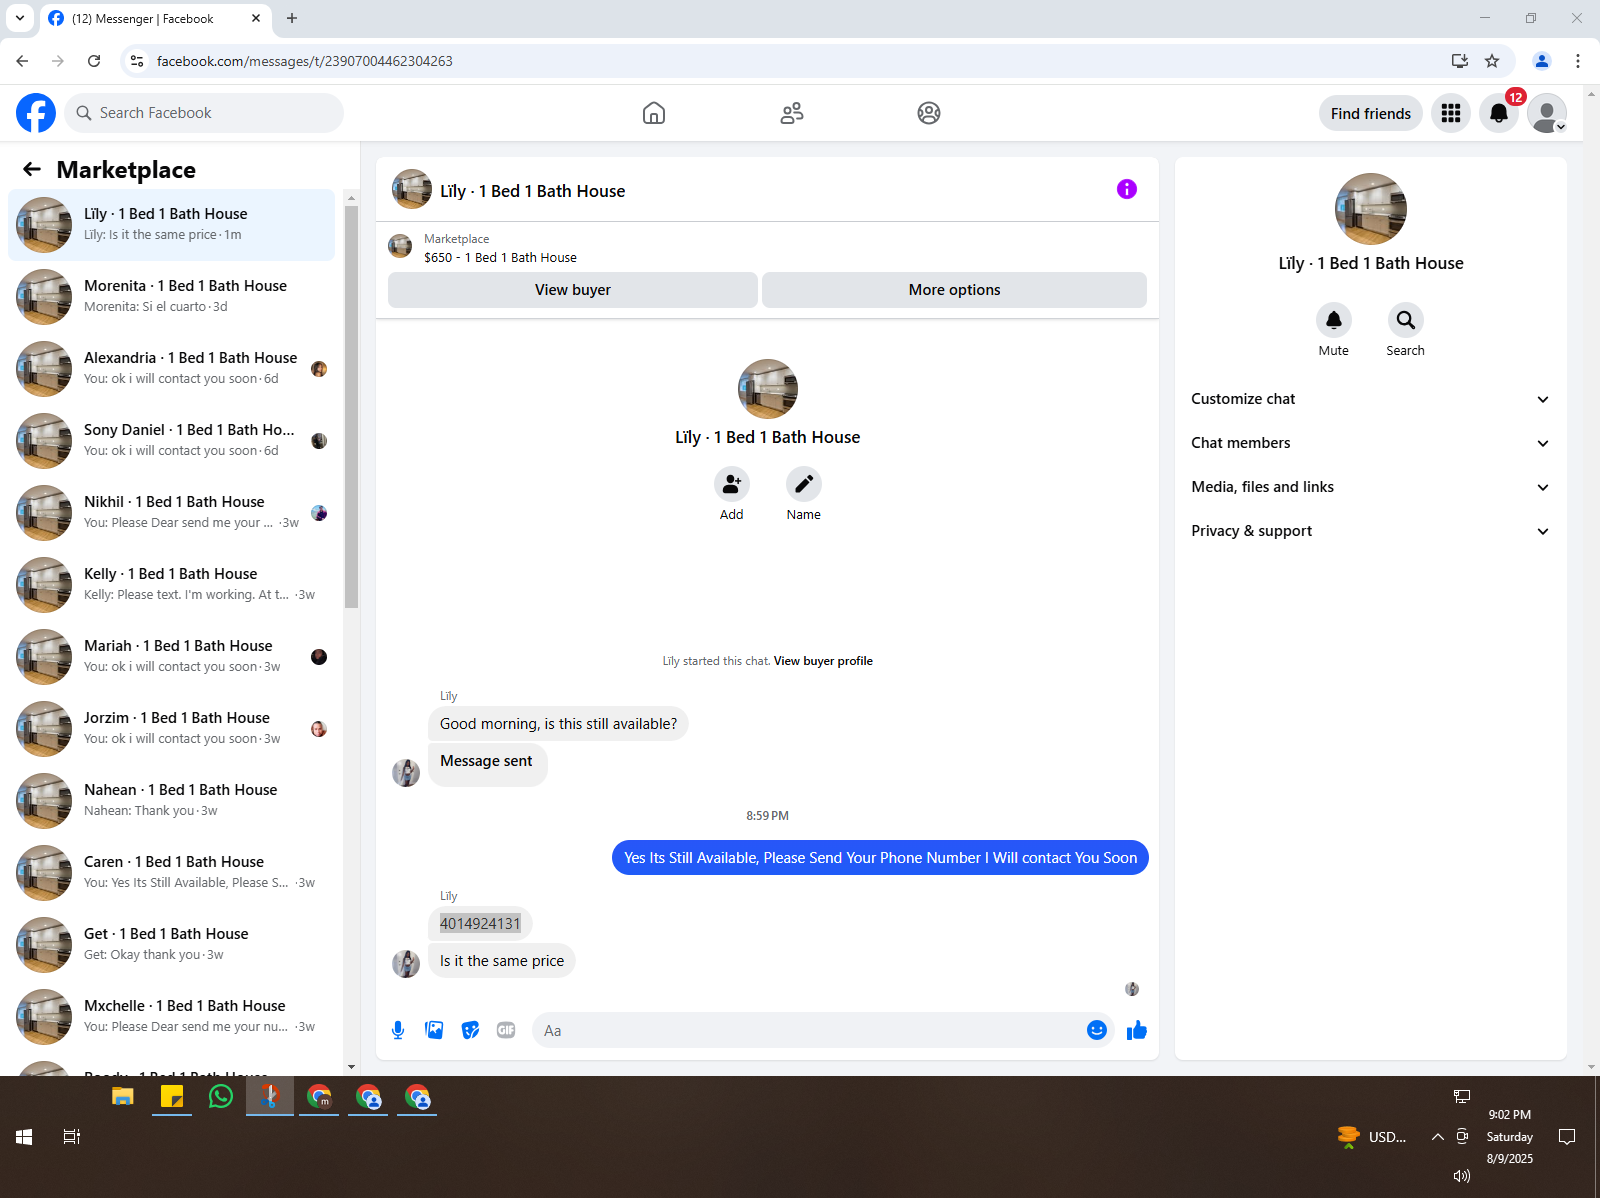Screen dimensions: 1600x1198
Task: Open File Explorer from taskbar
Action: click(123, 1097)
